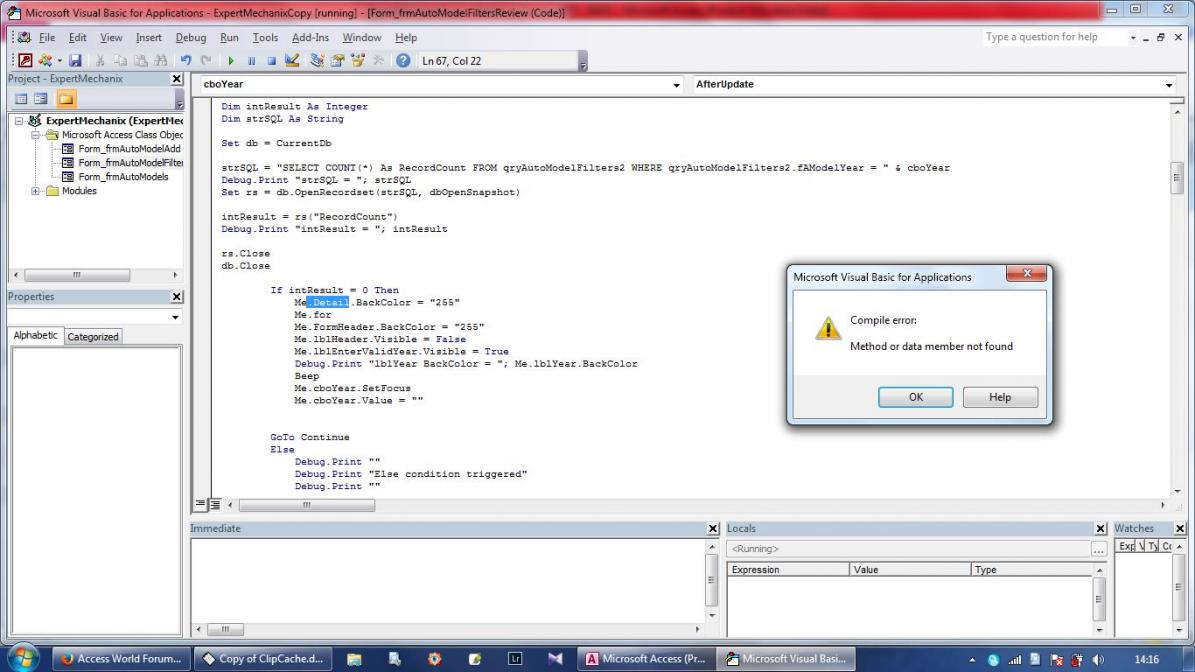Viewport: 1195px width, 672px height.
Task: Open Properties Window toolbar icon
Action: (x=338, y=61)
